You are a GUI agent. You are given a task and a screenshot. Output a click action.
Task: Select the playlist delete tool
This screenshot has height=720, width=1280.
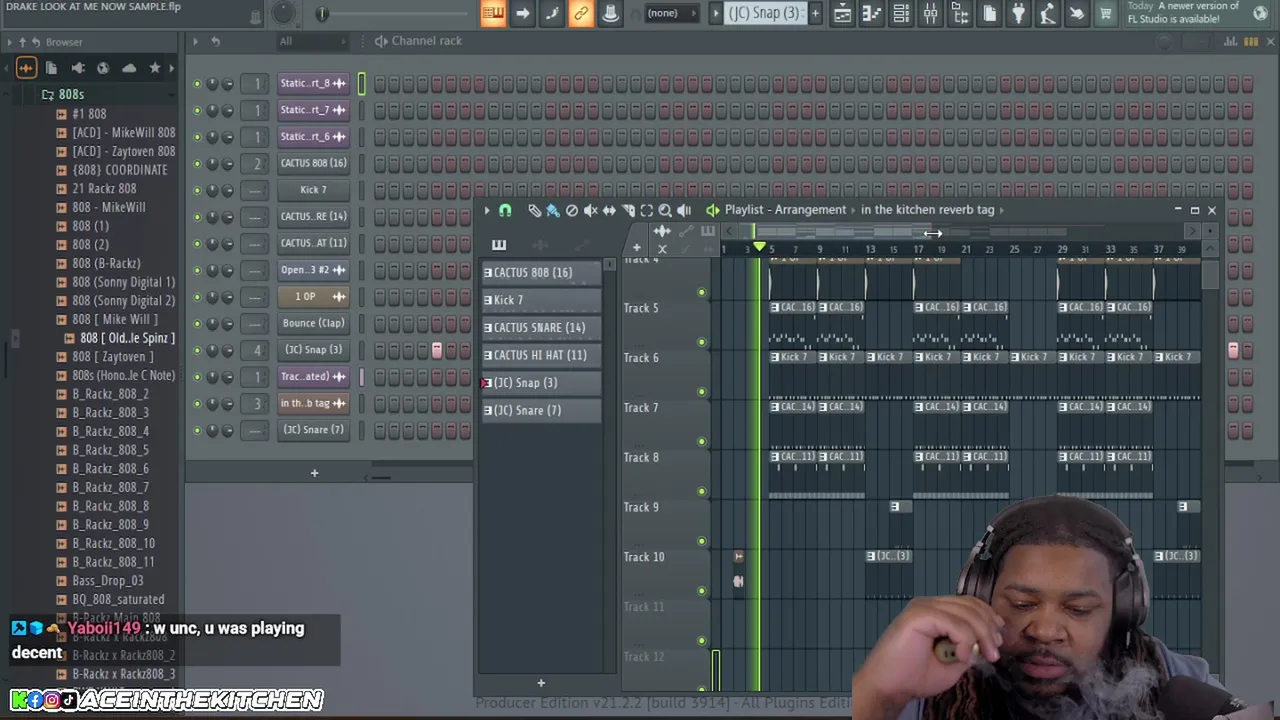[x=571, y=210]
